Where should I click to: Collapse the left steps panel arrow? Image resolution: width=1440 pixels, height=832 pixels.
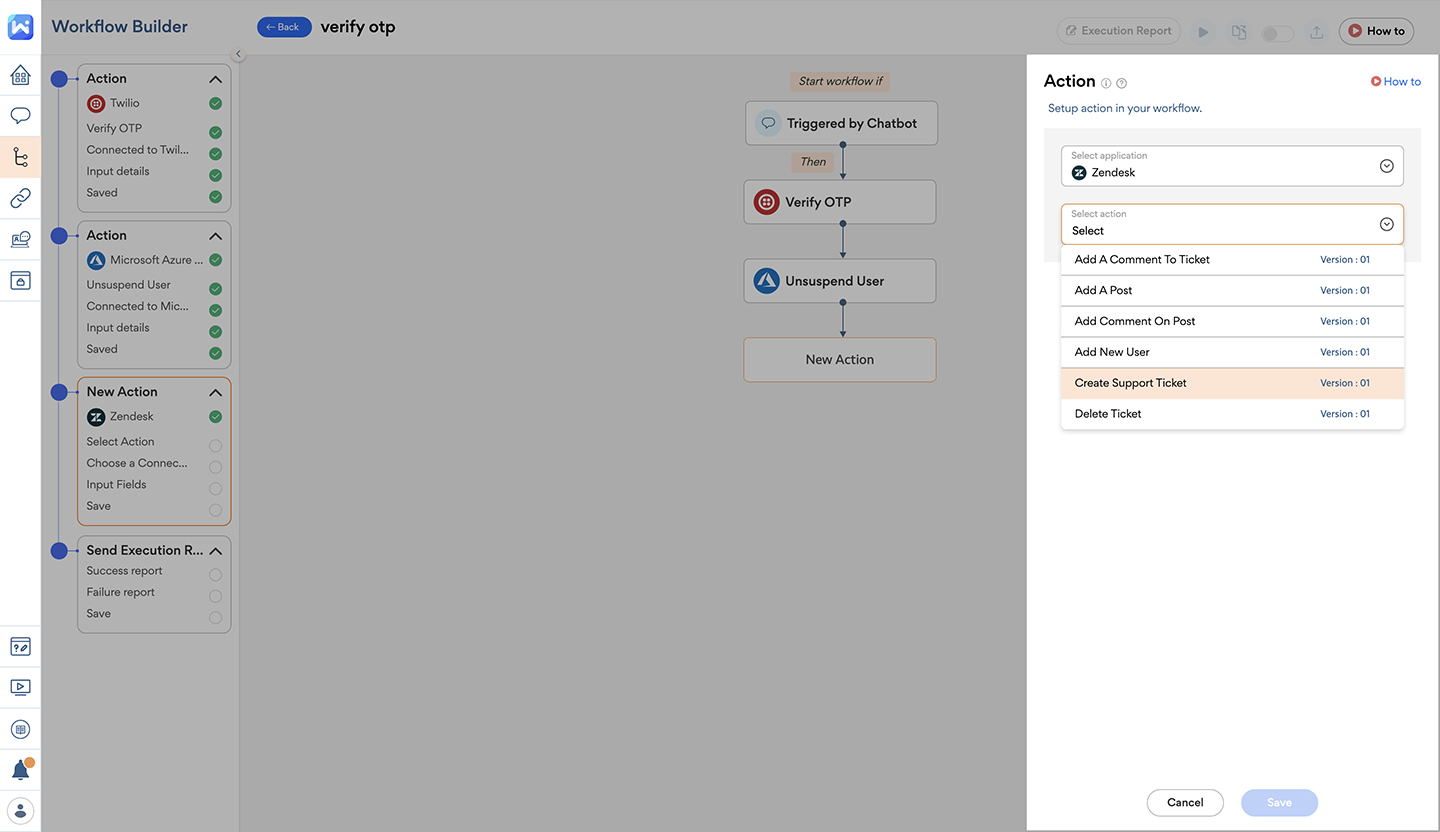pos(238,54)
